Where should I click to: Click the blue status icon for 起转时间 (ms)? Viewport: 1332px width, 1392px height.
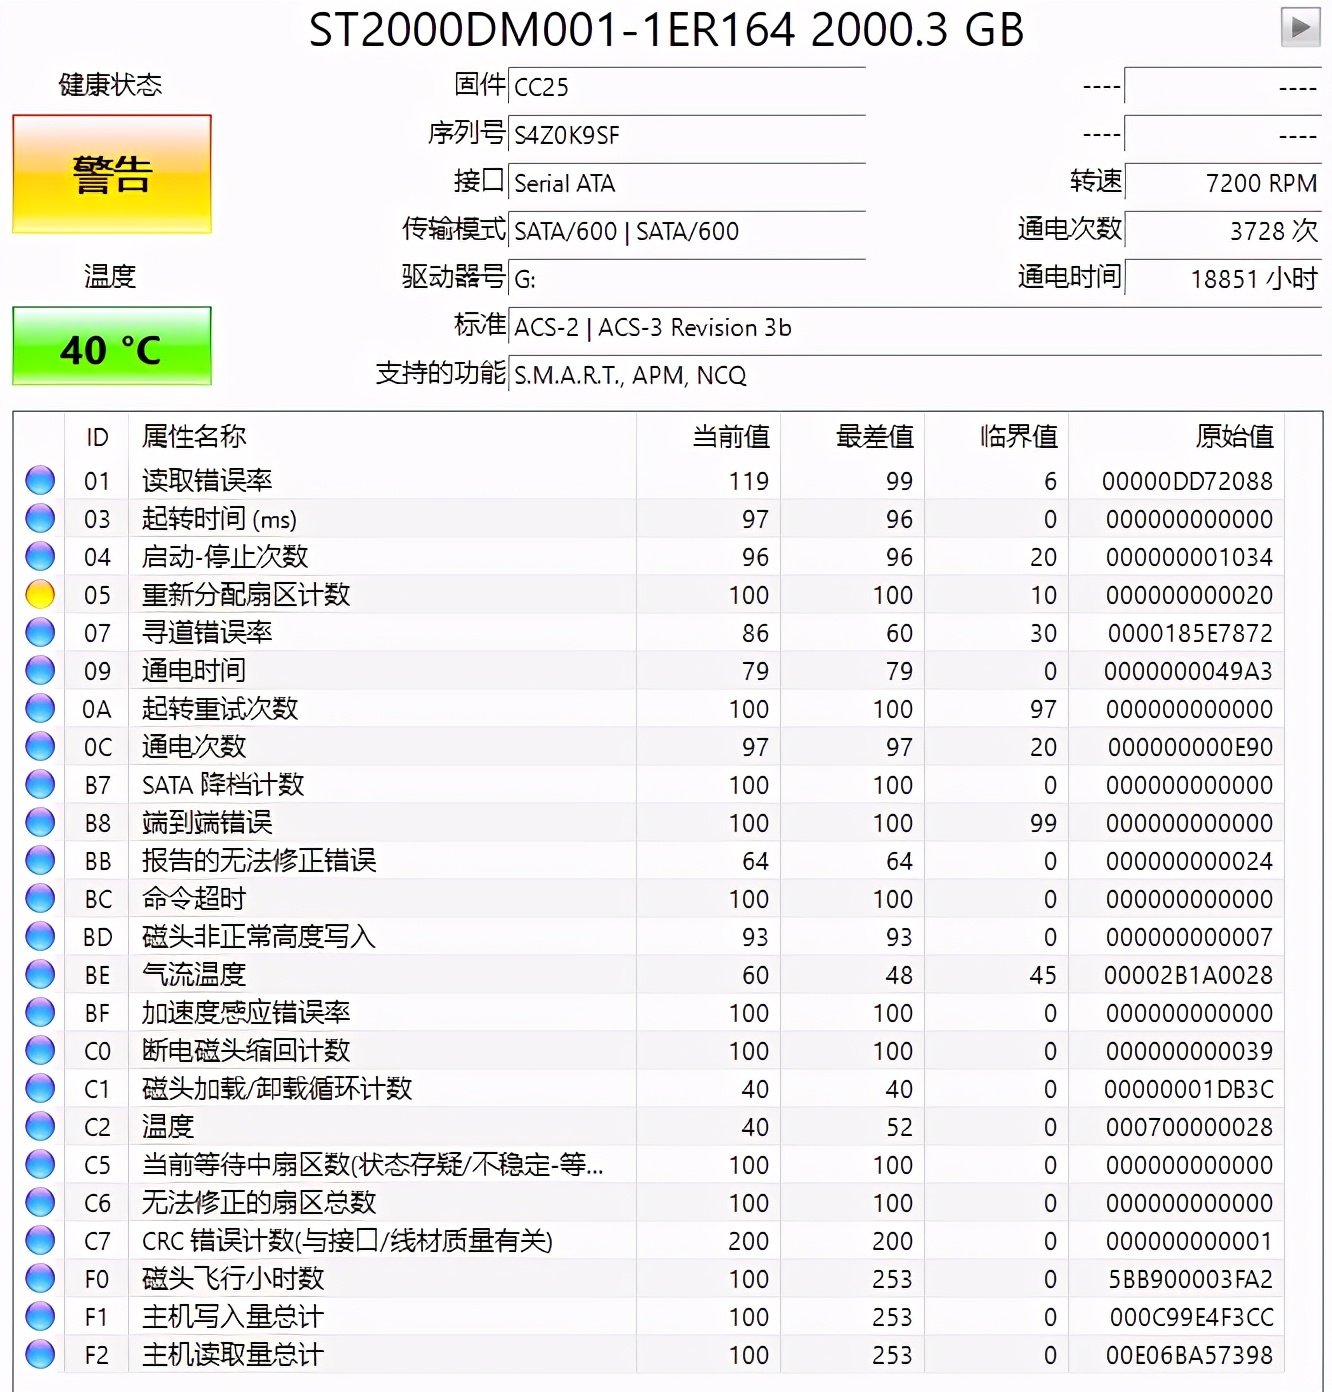click(x=40, y=519)
